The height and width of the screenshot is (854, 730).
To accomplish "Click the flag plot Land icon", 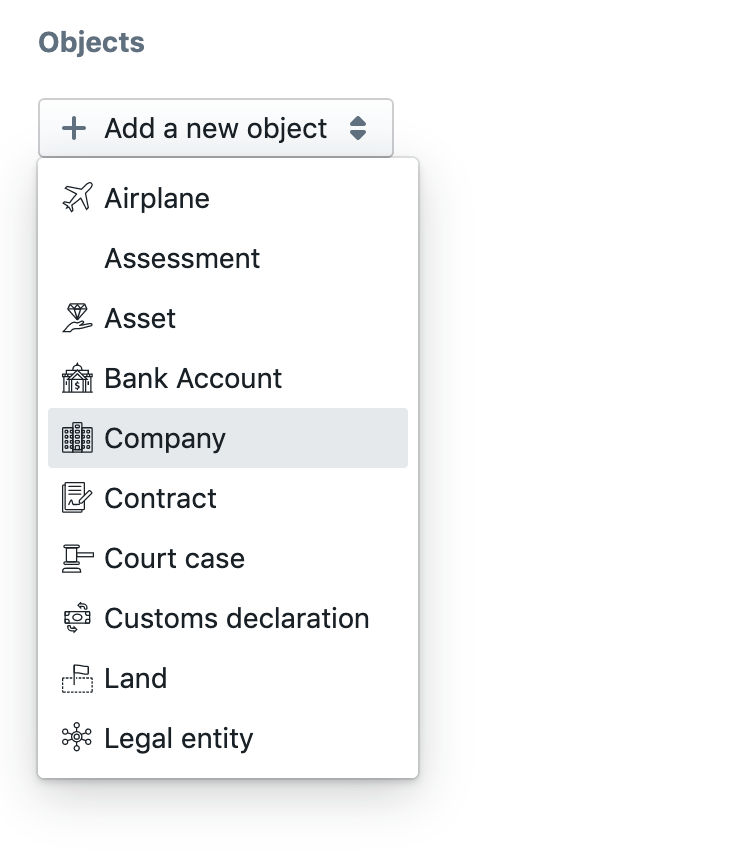I will pyautogui.click(x=77, y=678).
